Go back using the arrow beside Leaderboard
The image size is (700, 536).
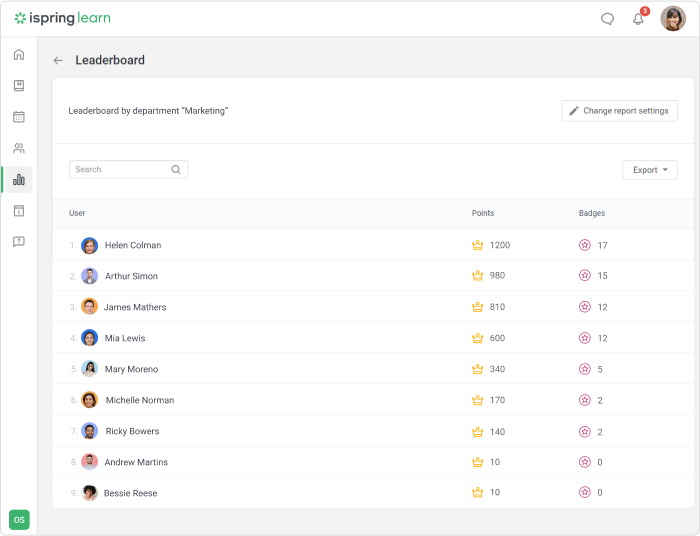point(58,60)
